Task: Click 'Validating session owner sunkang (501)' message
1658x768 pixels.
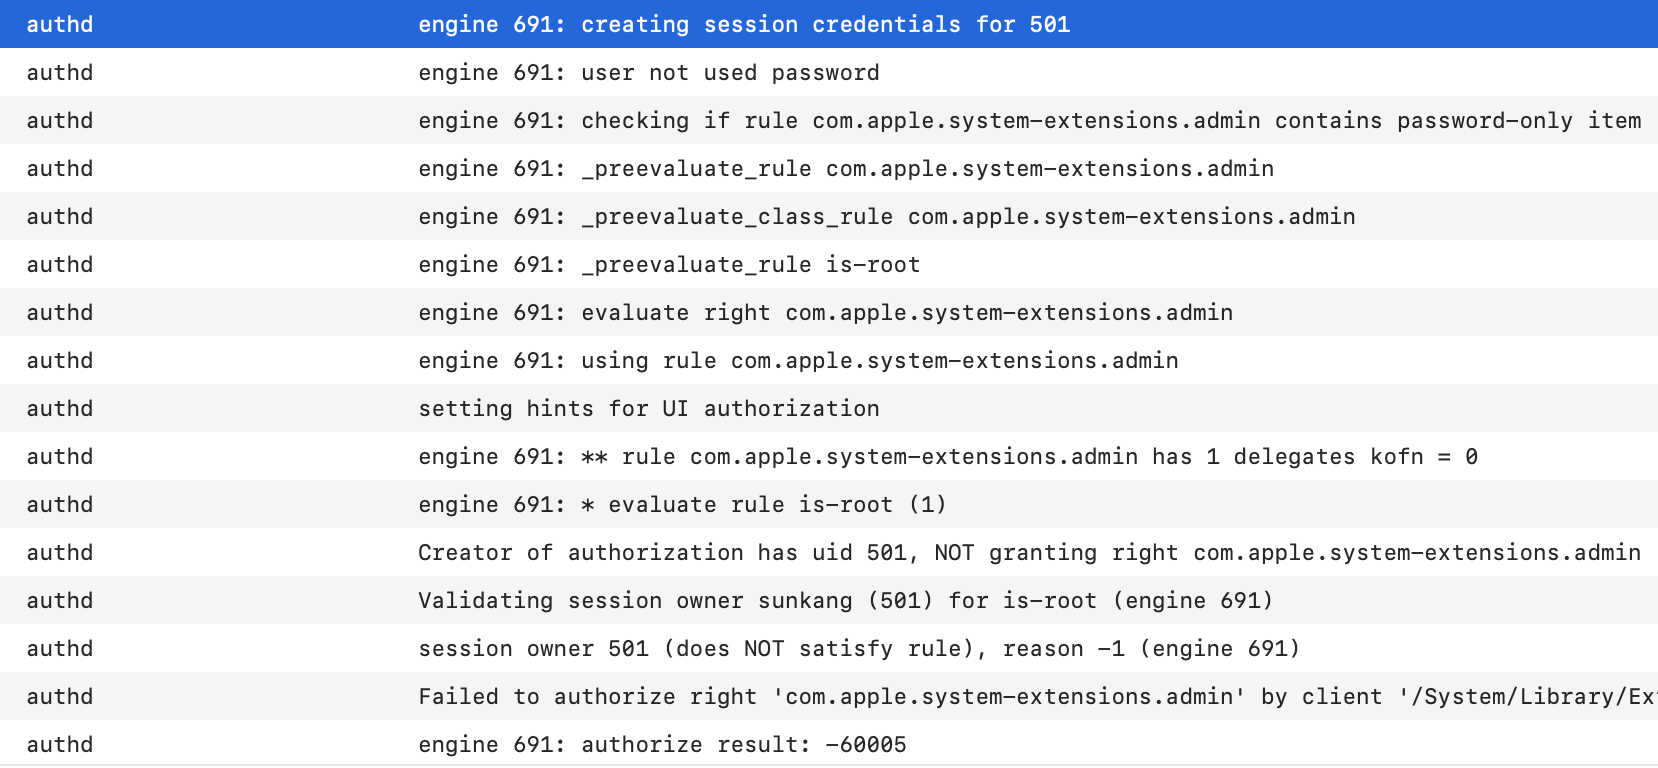Action: point(845,600)
